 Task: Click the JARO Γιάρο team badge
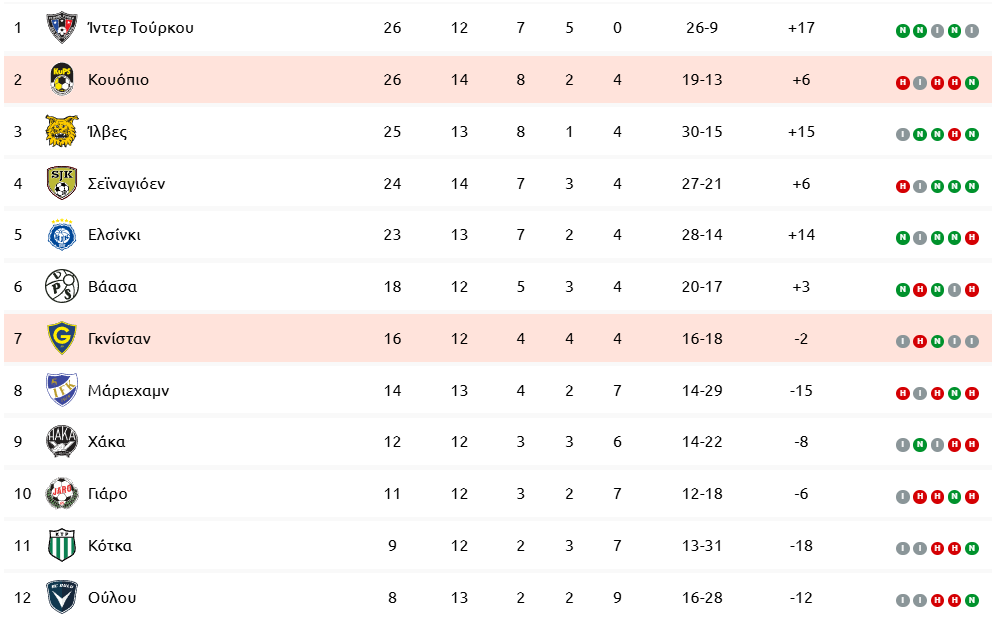point(62,494)
